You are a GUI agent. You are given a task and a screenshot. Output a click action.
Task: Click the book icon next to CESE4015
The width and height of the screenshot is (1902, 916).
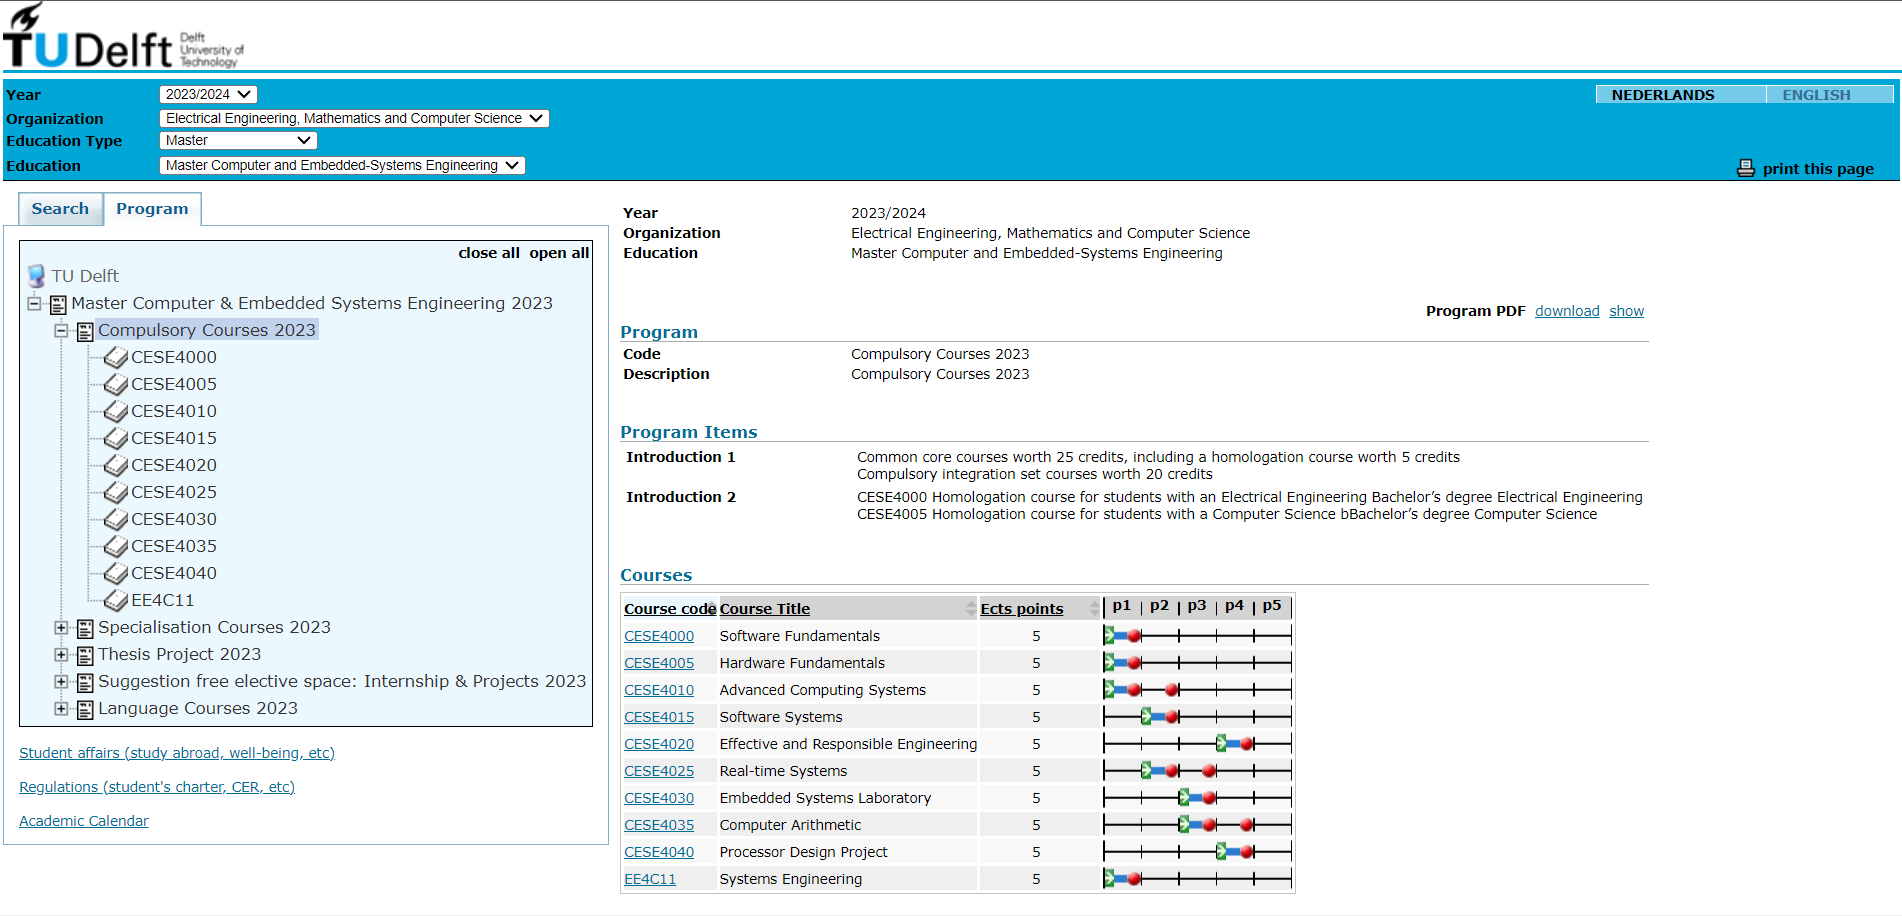point(116,438)
